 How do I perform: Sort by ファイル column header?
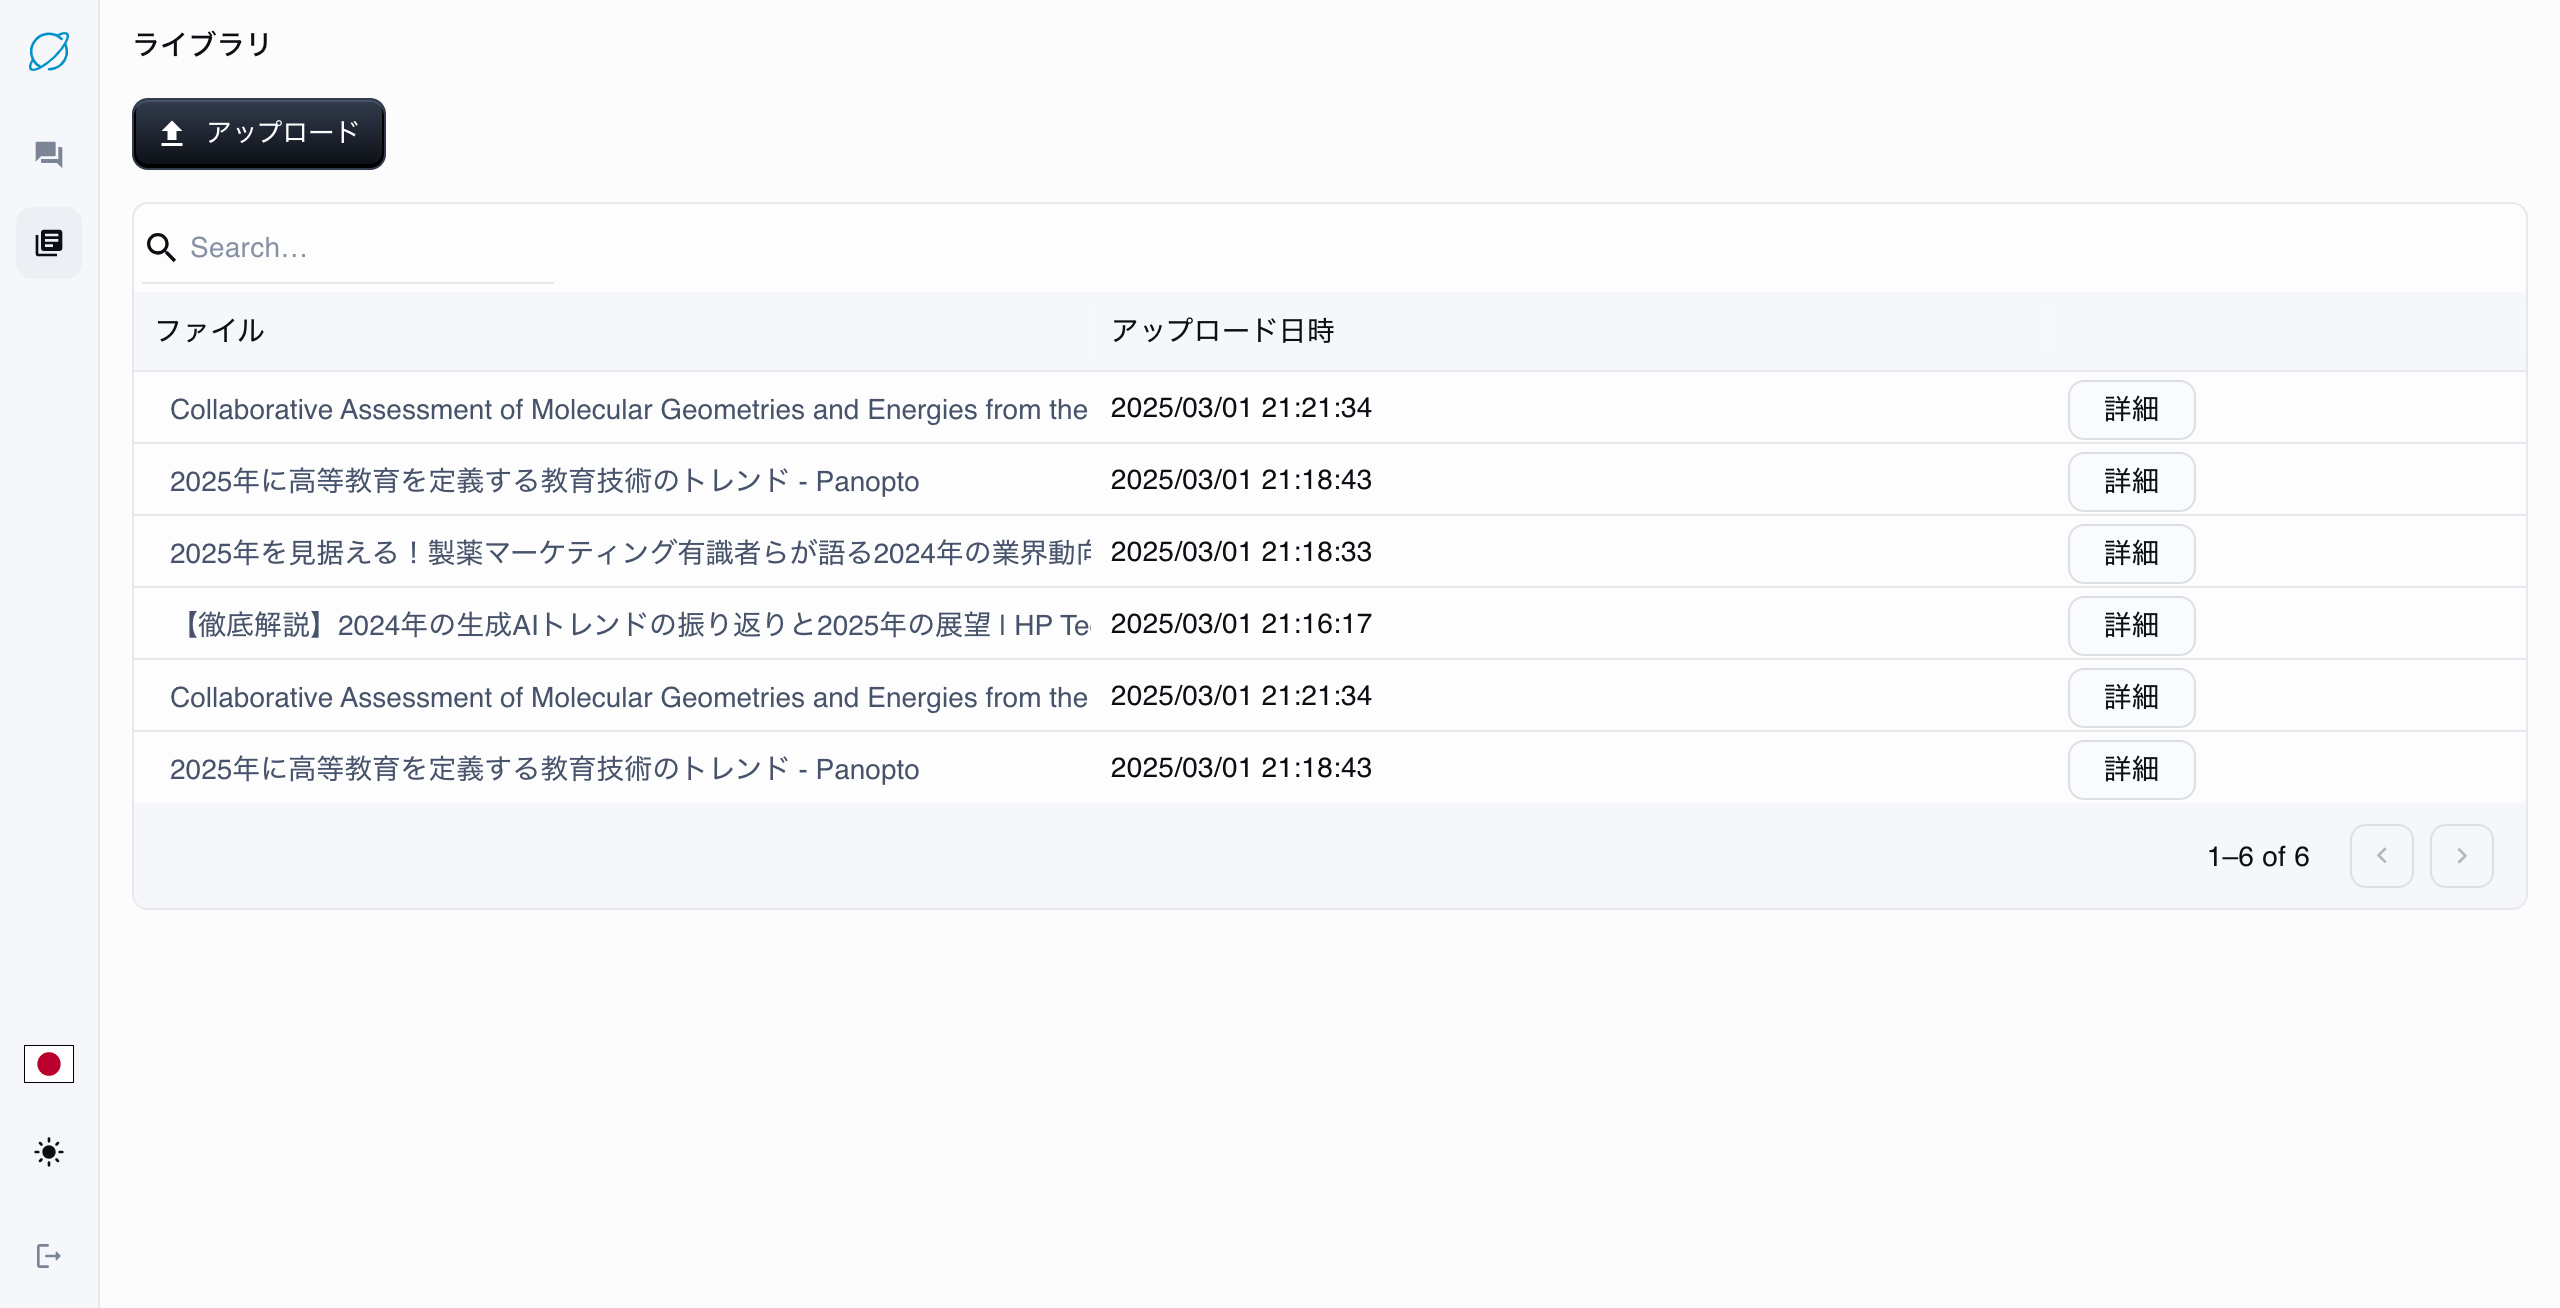tap(210, 331)
